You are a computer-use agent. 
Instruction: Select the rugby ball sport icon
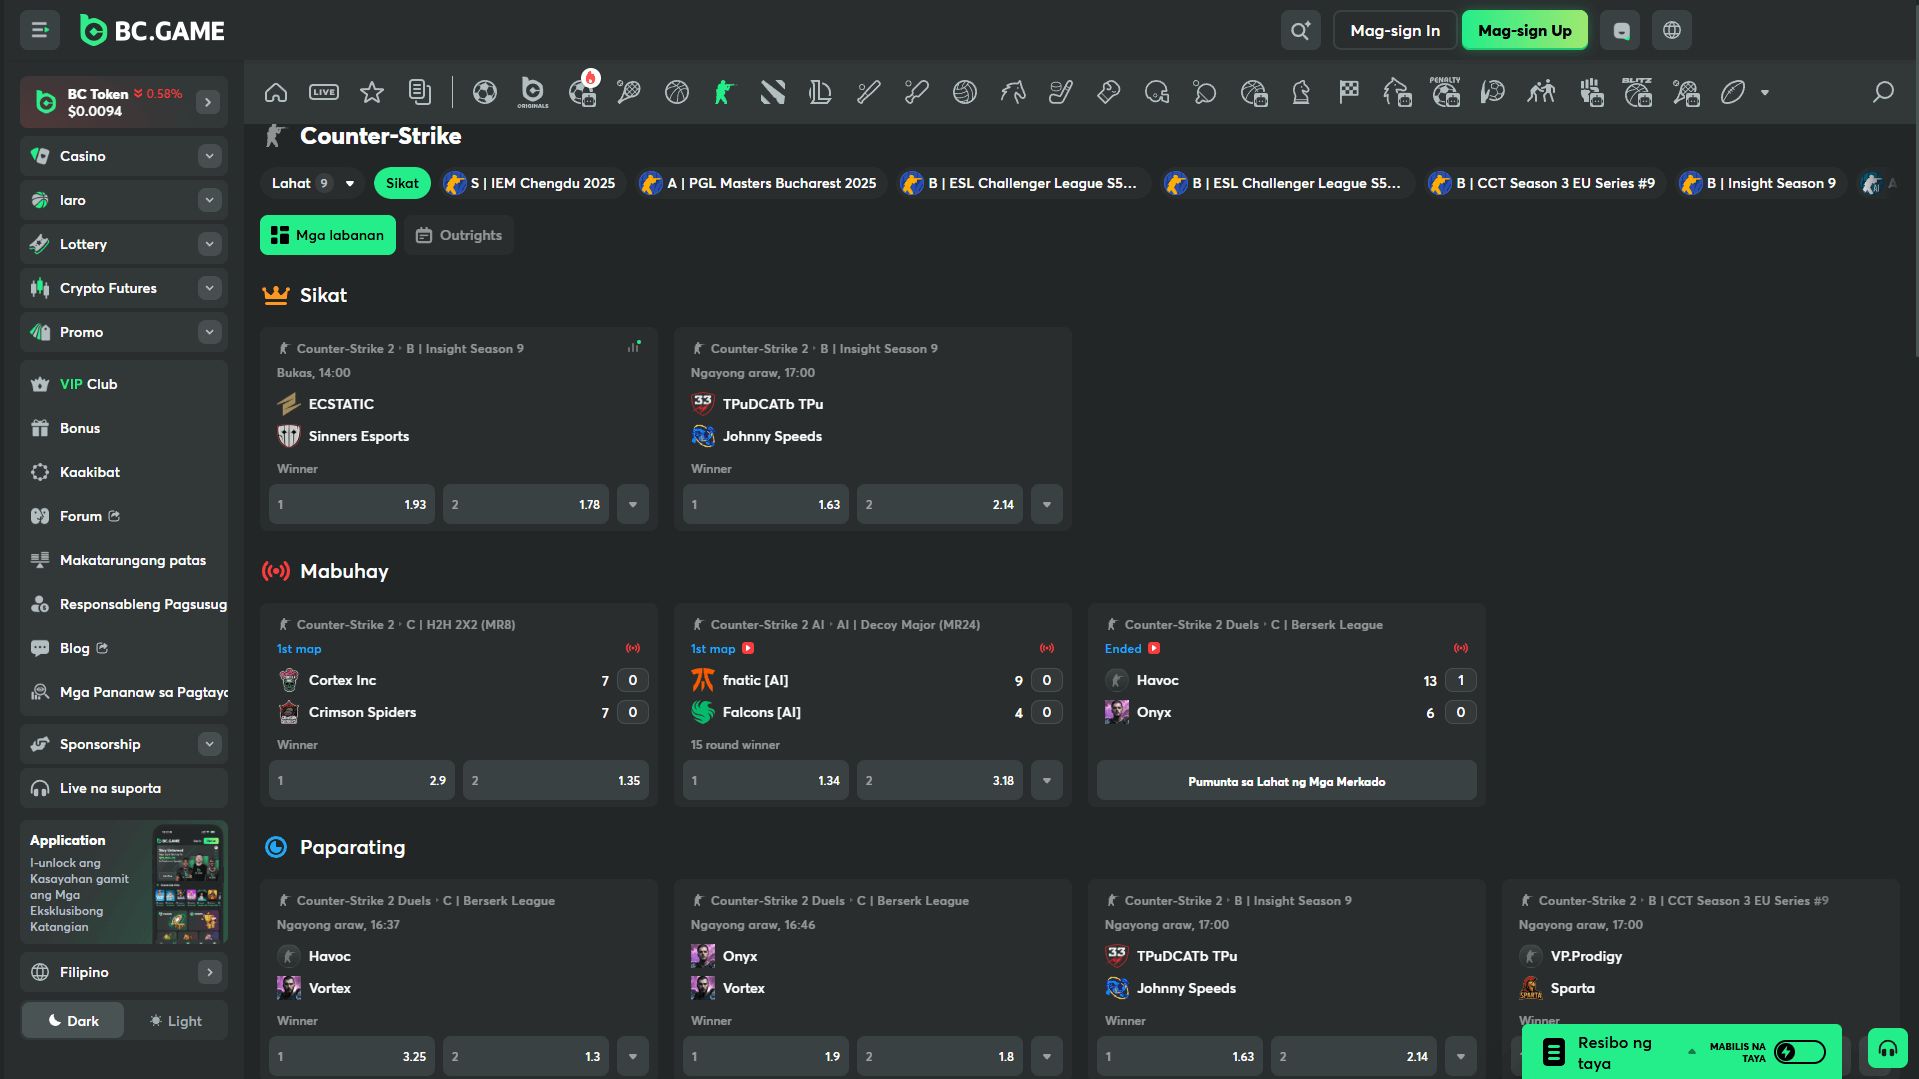[x=1733, y=93]
